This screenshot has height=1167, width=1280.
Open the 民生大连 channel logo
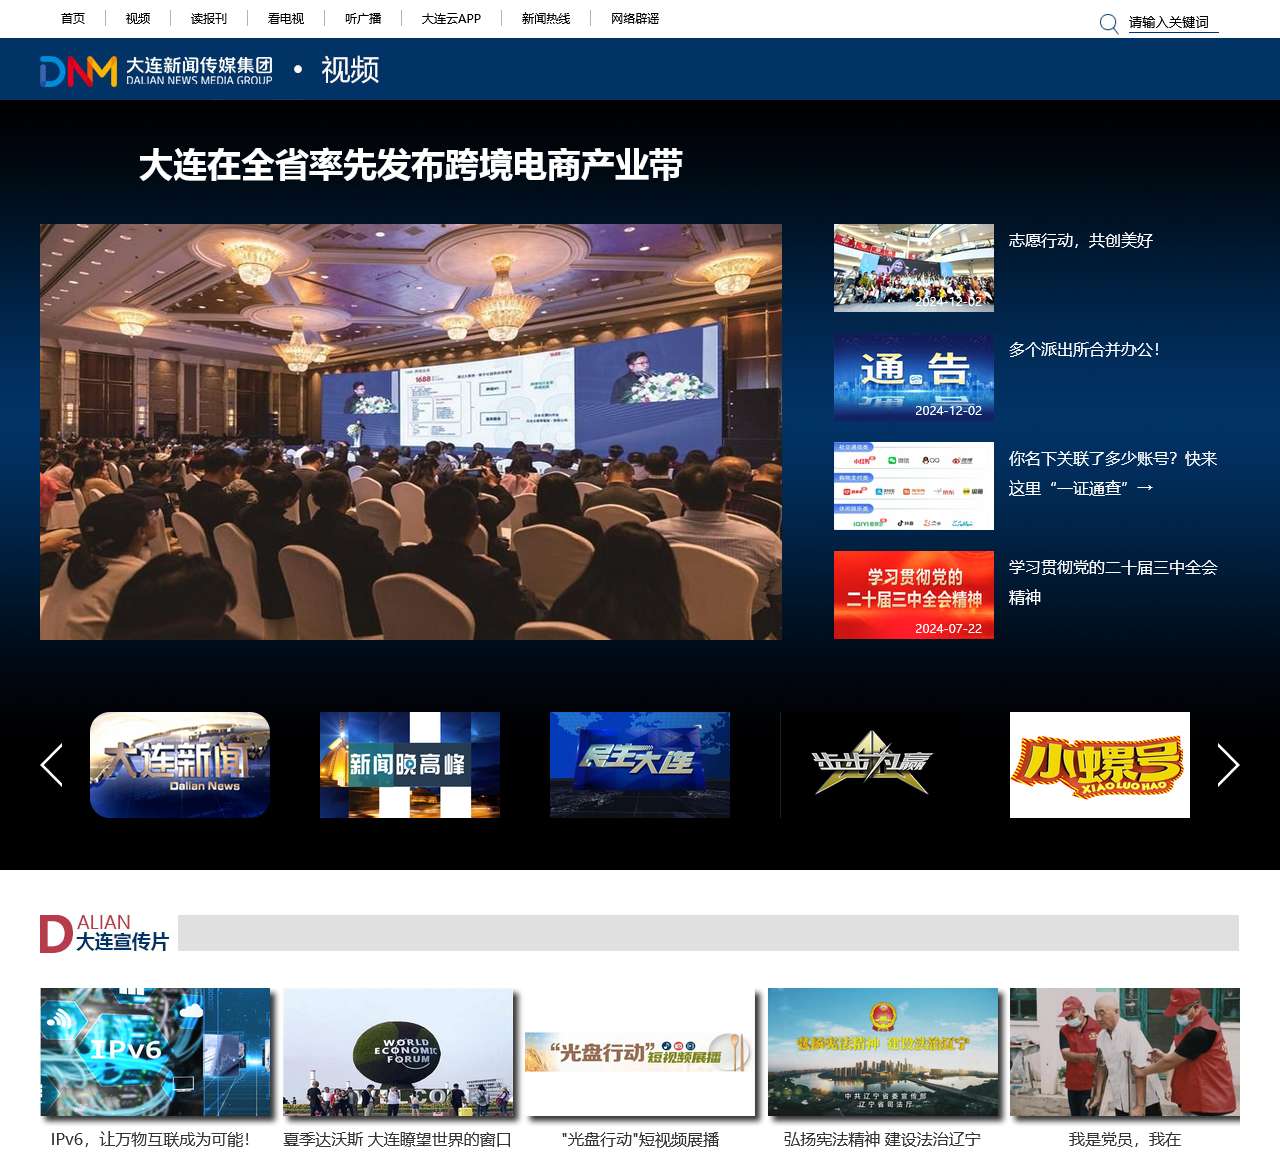pyautogui.click(x=640, y=765)
